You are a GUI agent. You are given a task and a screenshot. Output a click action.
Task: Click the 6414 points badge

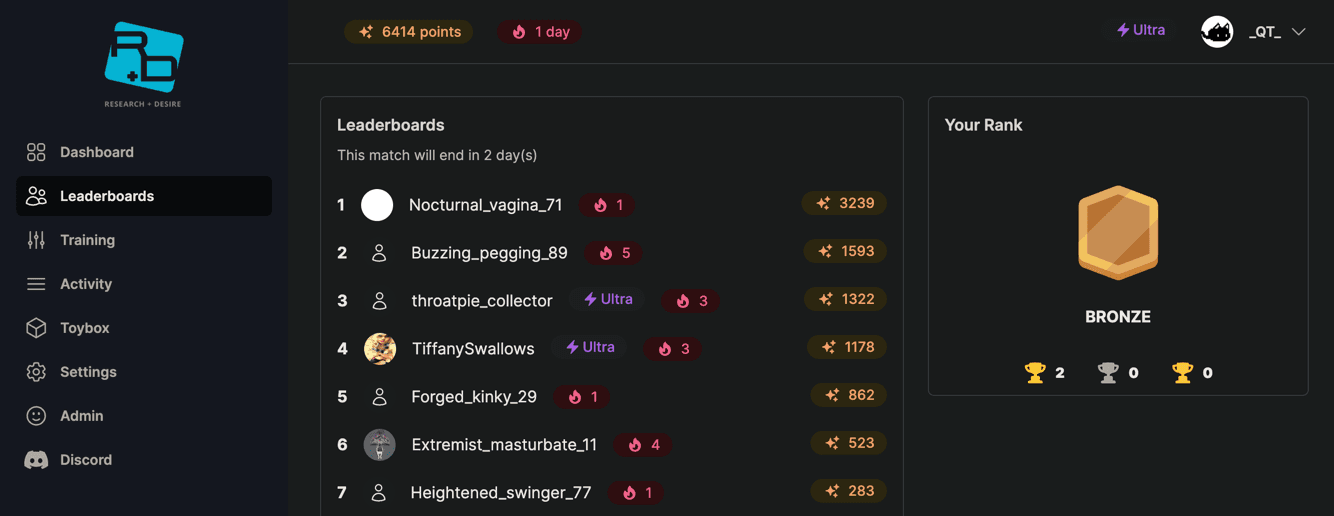409,32
